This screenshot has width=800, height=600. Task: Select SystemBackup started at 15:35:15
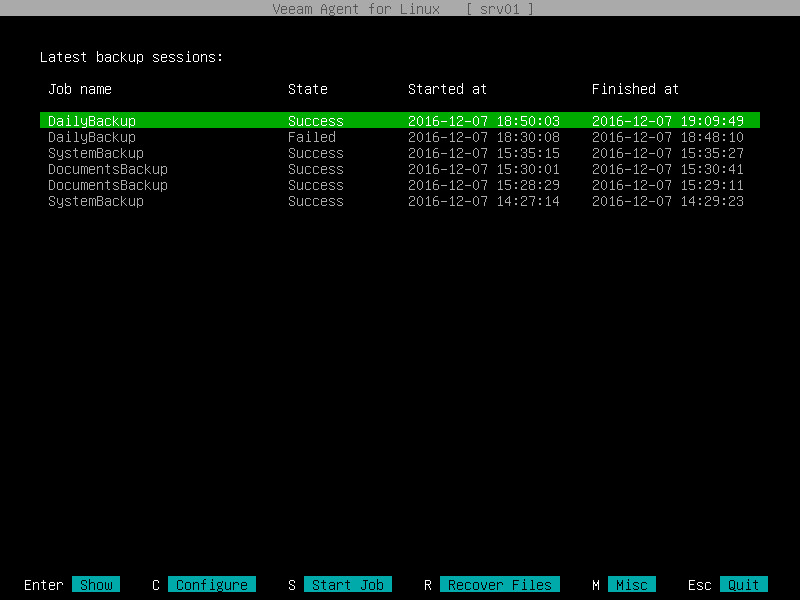[x=400, y=153]
